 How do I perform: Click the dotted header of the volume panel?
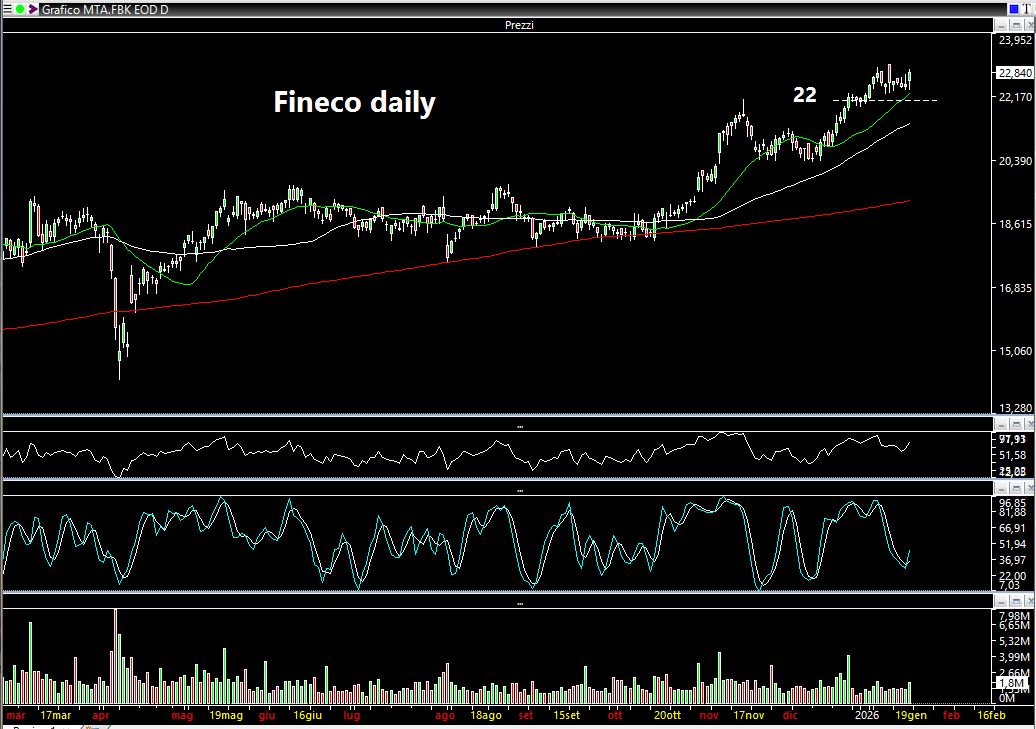pyautogui.click(x=520, y=604)
